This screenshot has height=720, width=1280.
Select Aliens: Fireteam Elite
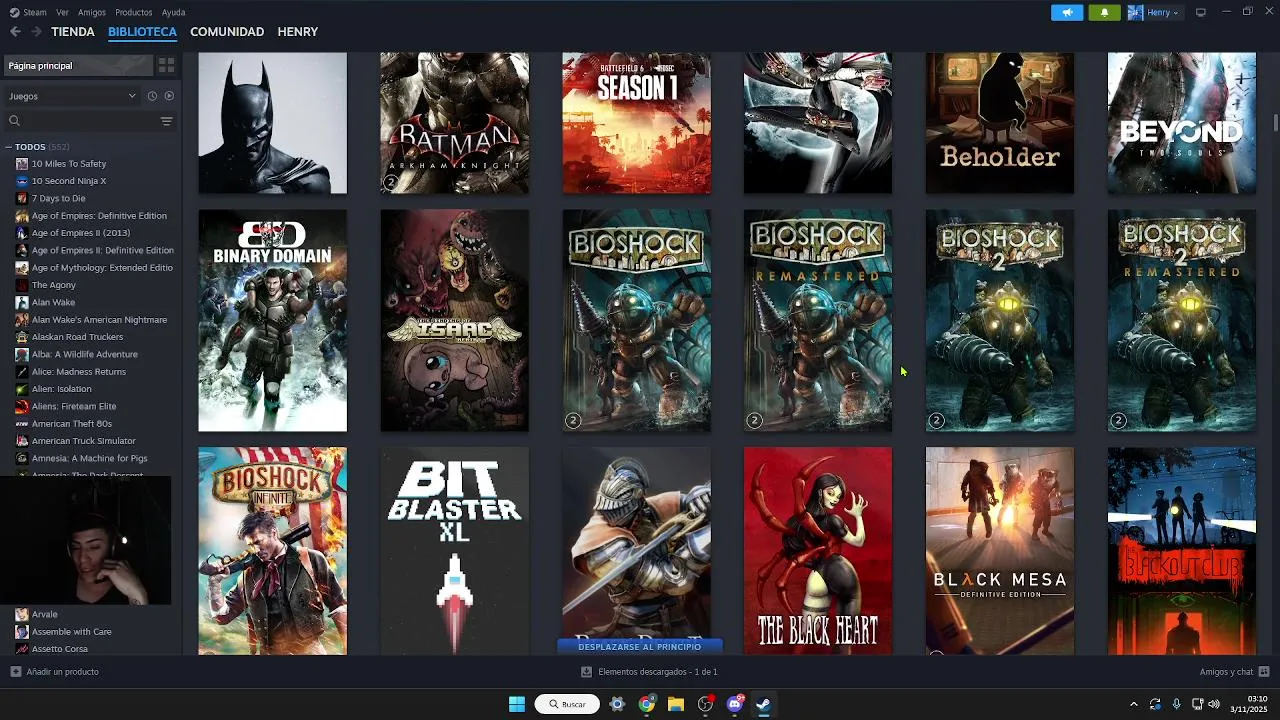pos(74,406)
